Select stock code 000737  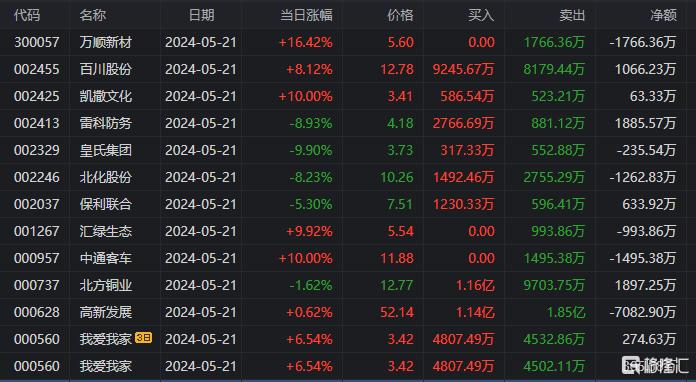pyautogui.click(x=36, y=285)
